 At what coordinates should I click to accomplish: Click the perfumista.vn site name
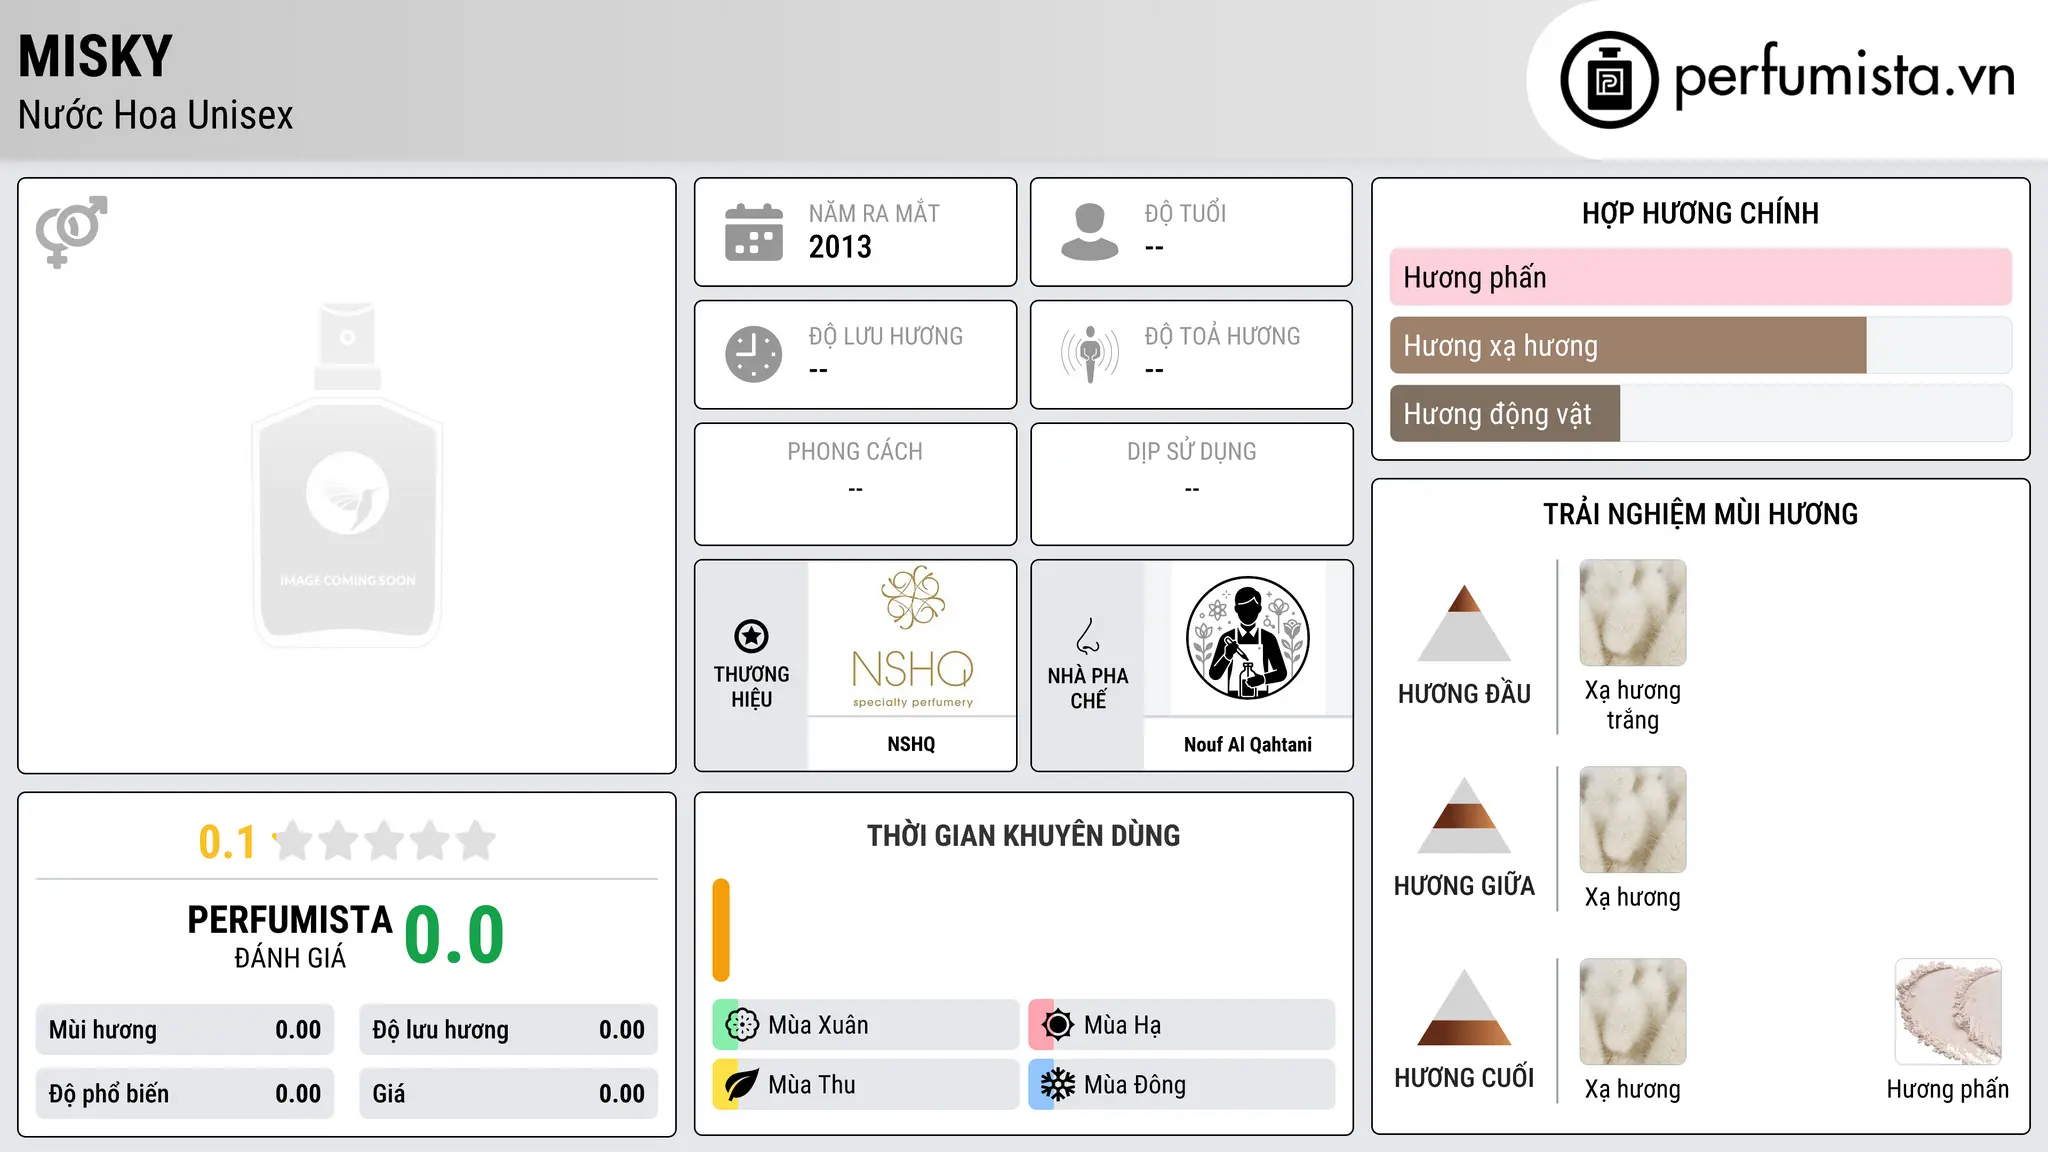tap(1845, 76)
